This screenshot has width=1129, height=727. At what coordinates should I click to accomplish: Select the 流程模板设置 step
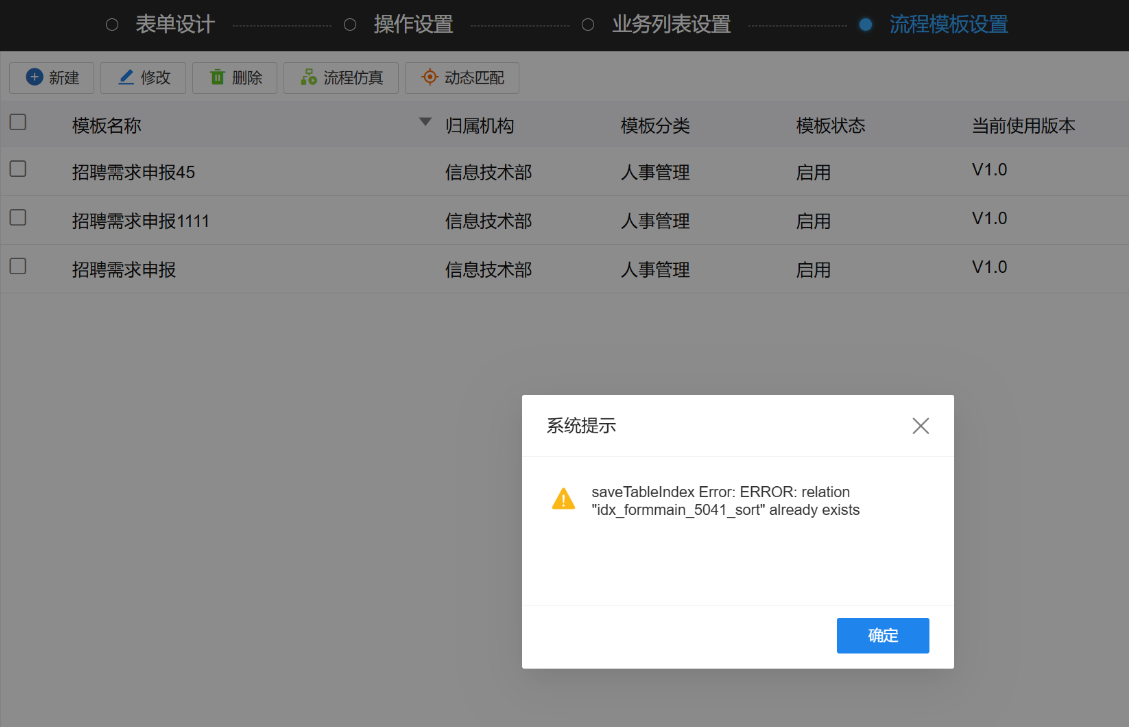(x=948, y=24)
